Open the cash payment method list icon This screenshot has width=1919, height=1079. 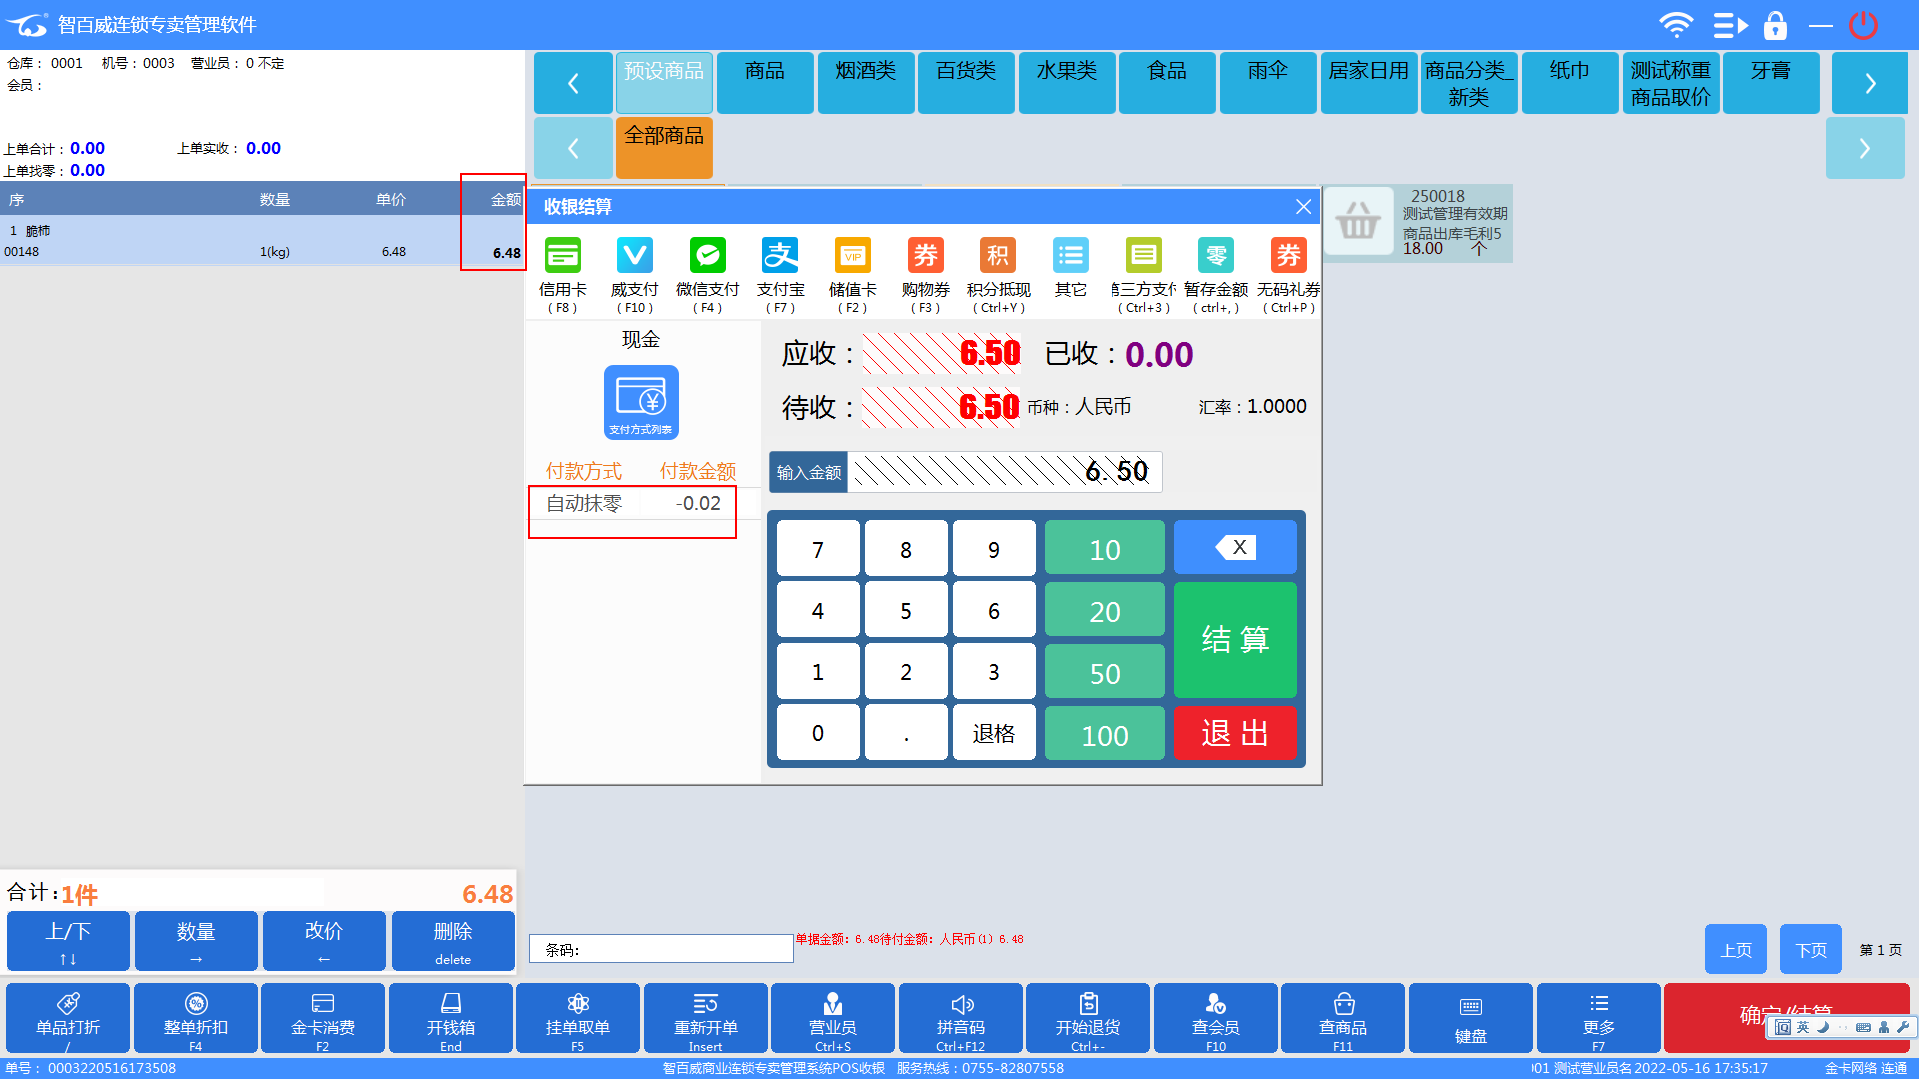[641, 402]
